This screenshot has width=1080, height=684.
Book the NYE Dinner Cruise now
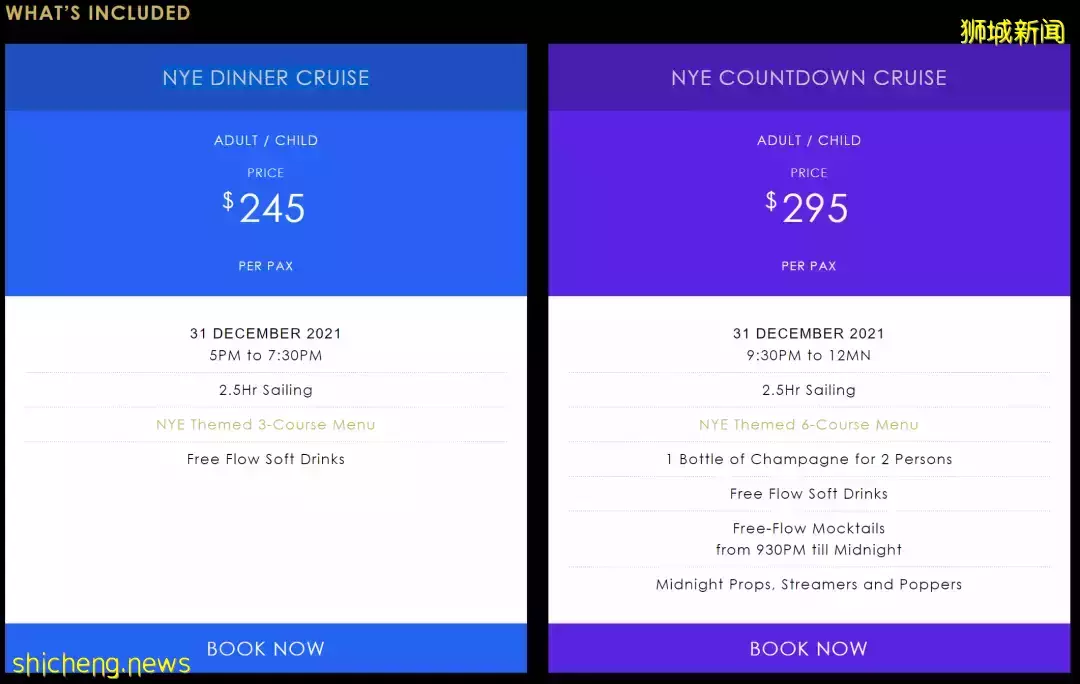coord(265,648)
